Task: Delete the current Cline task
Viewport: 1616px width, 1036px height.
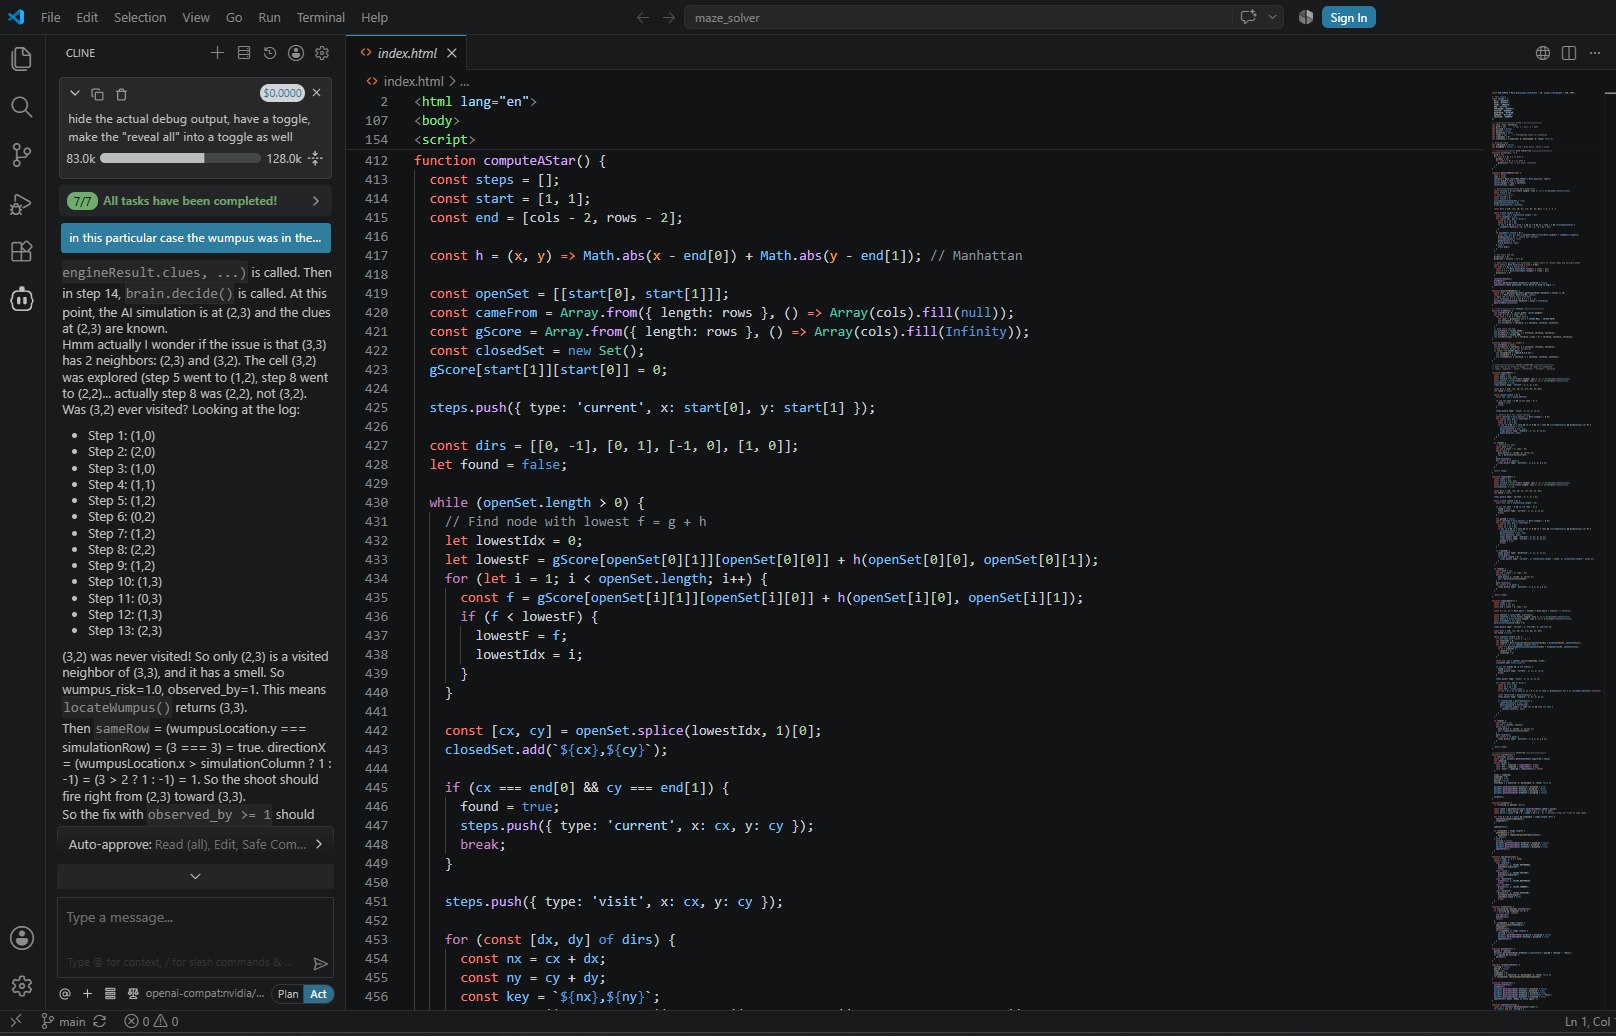Action: pyautogui.click(x=121, y=94)
